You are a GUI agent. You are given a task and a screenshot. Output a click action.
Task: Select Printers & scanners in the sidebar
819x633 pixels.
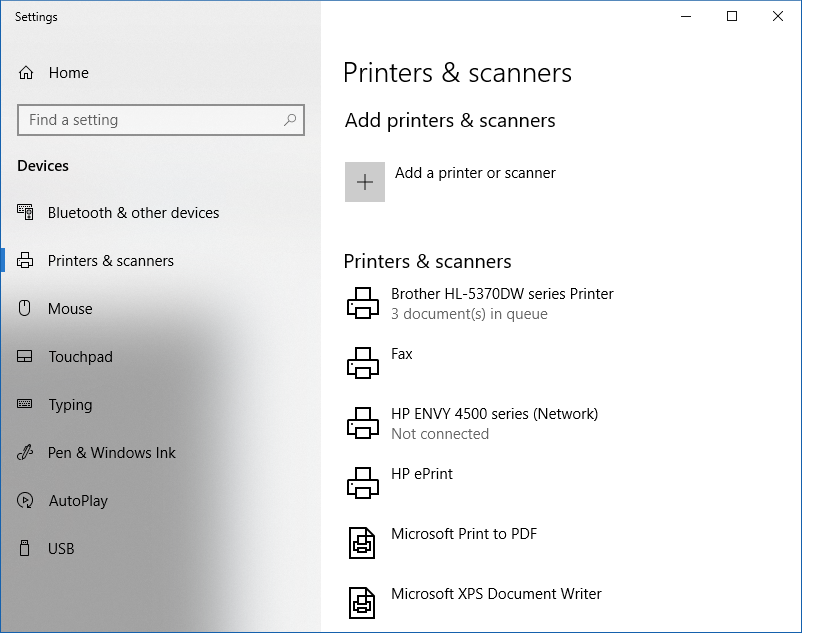[110, 261]
